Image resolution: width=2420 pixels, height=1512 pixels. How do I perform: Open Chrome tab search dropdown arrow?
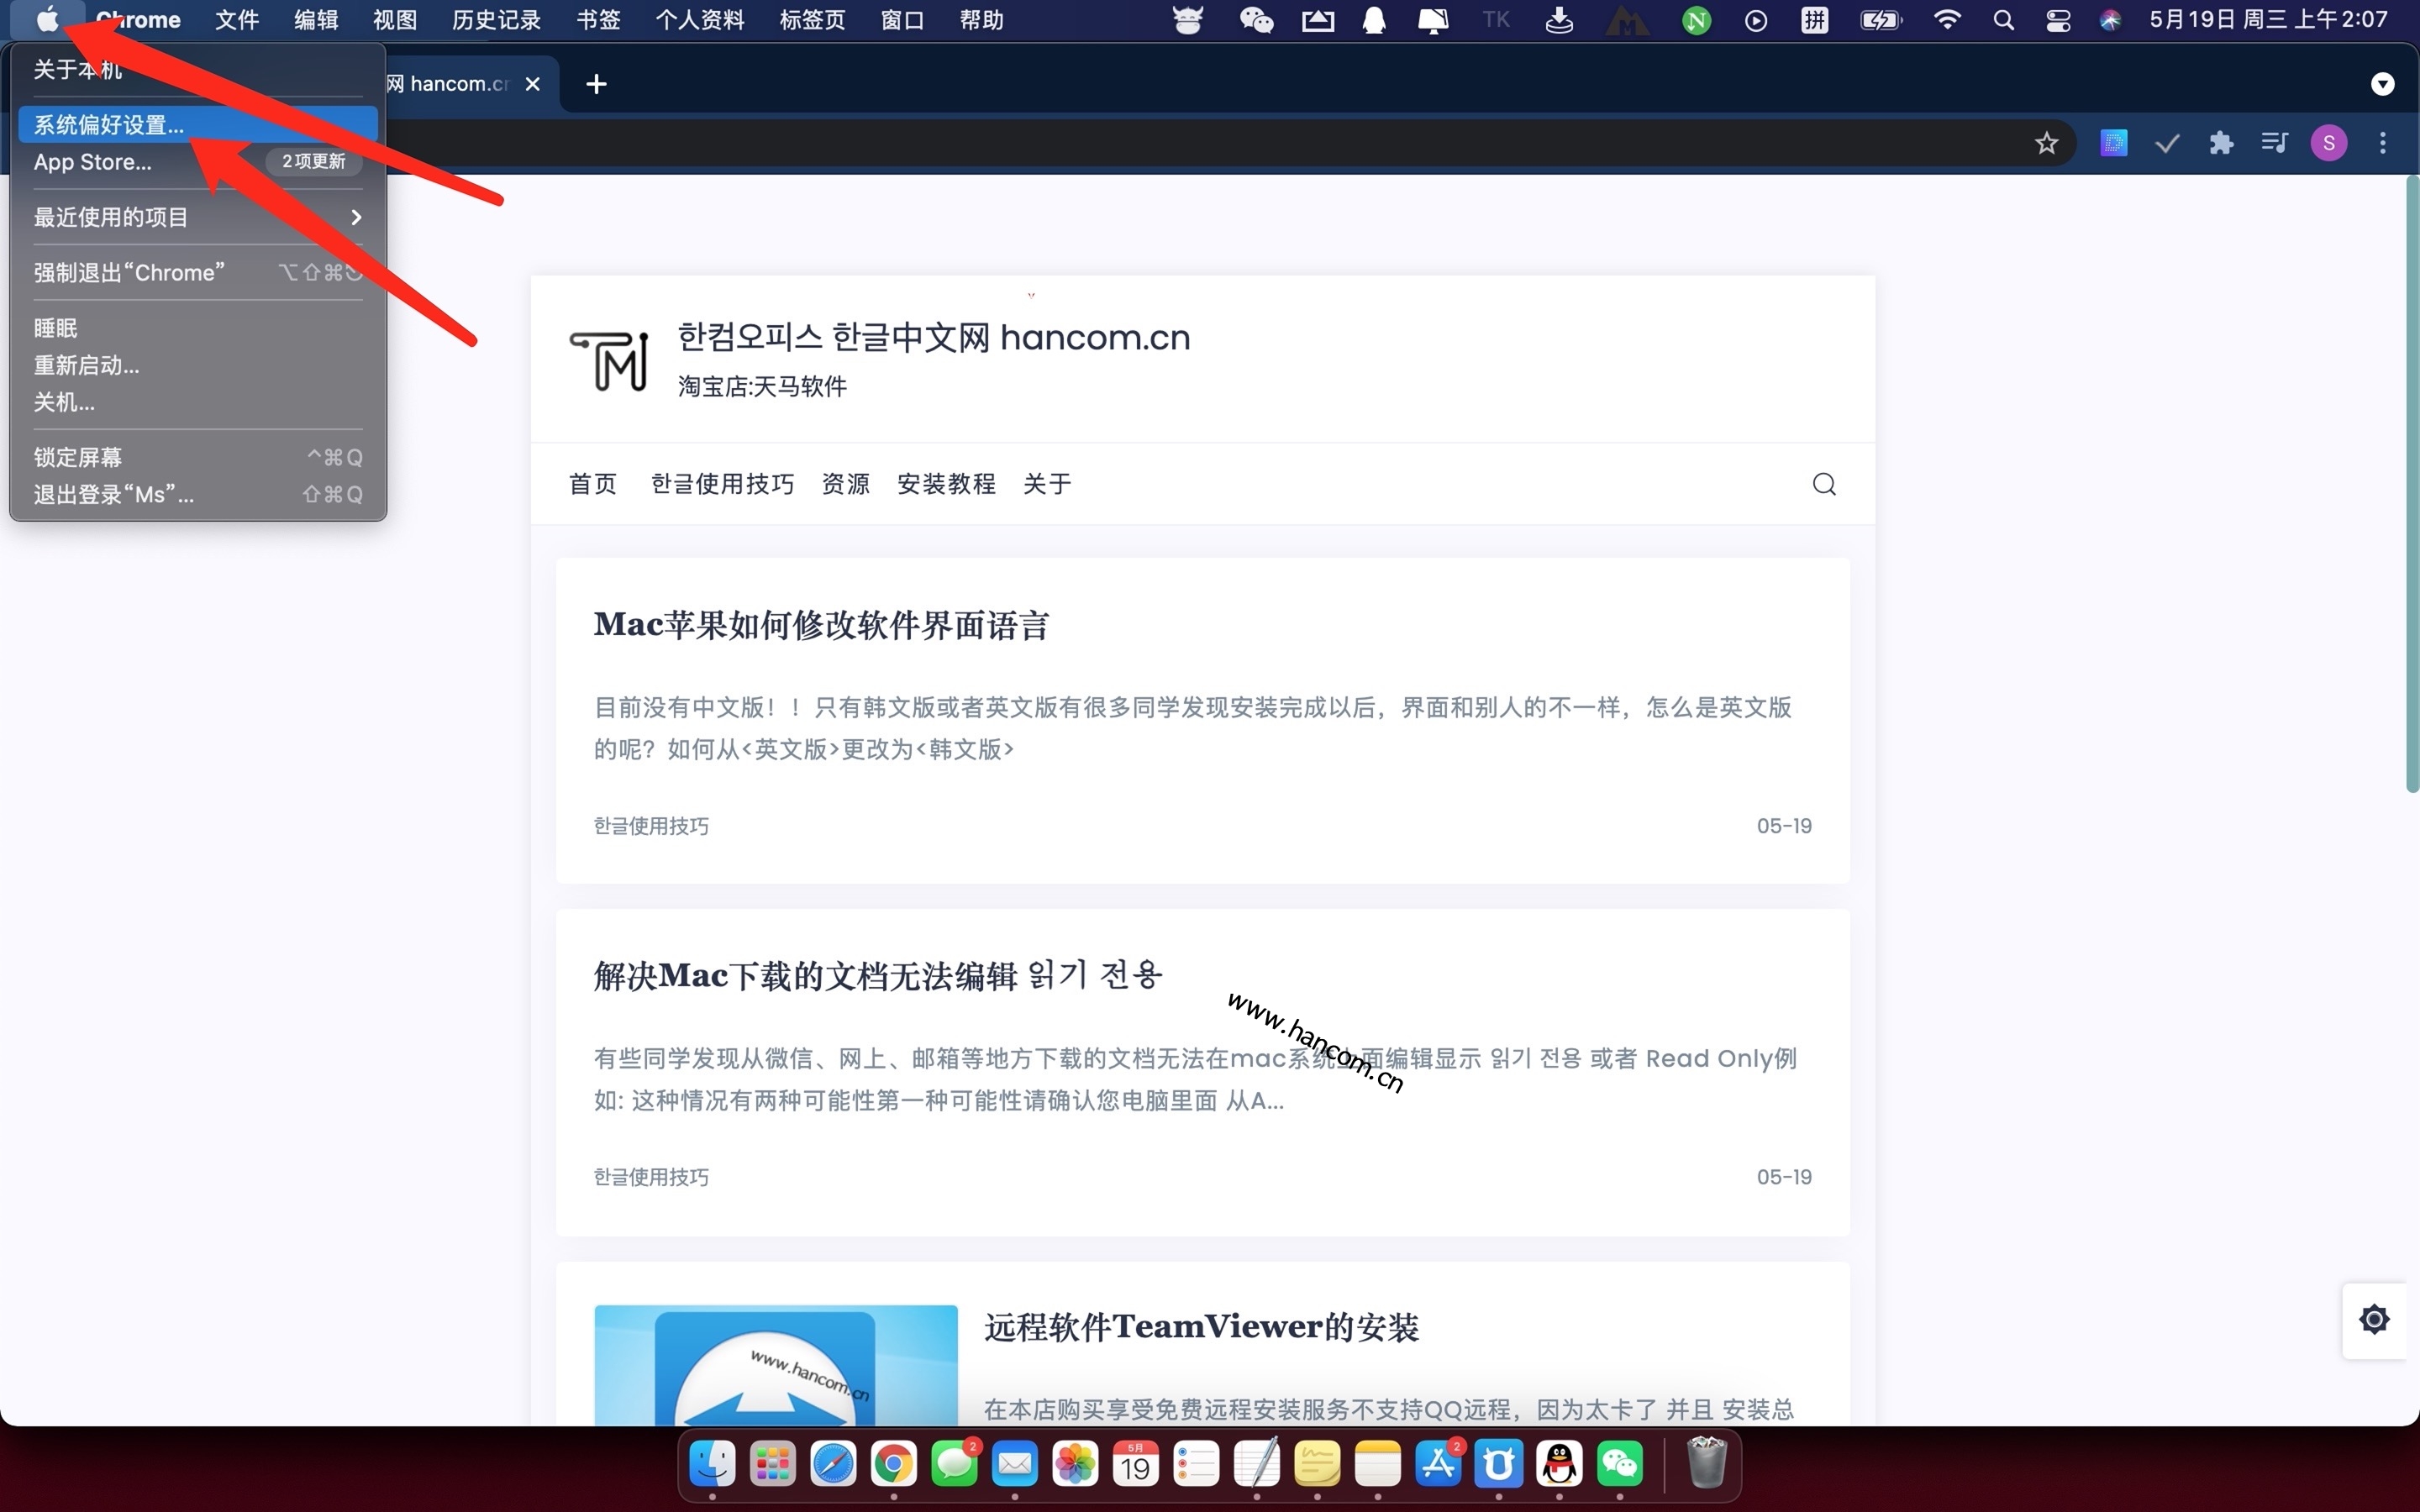pyautogui.click(x=2383, y=84)
